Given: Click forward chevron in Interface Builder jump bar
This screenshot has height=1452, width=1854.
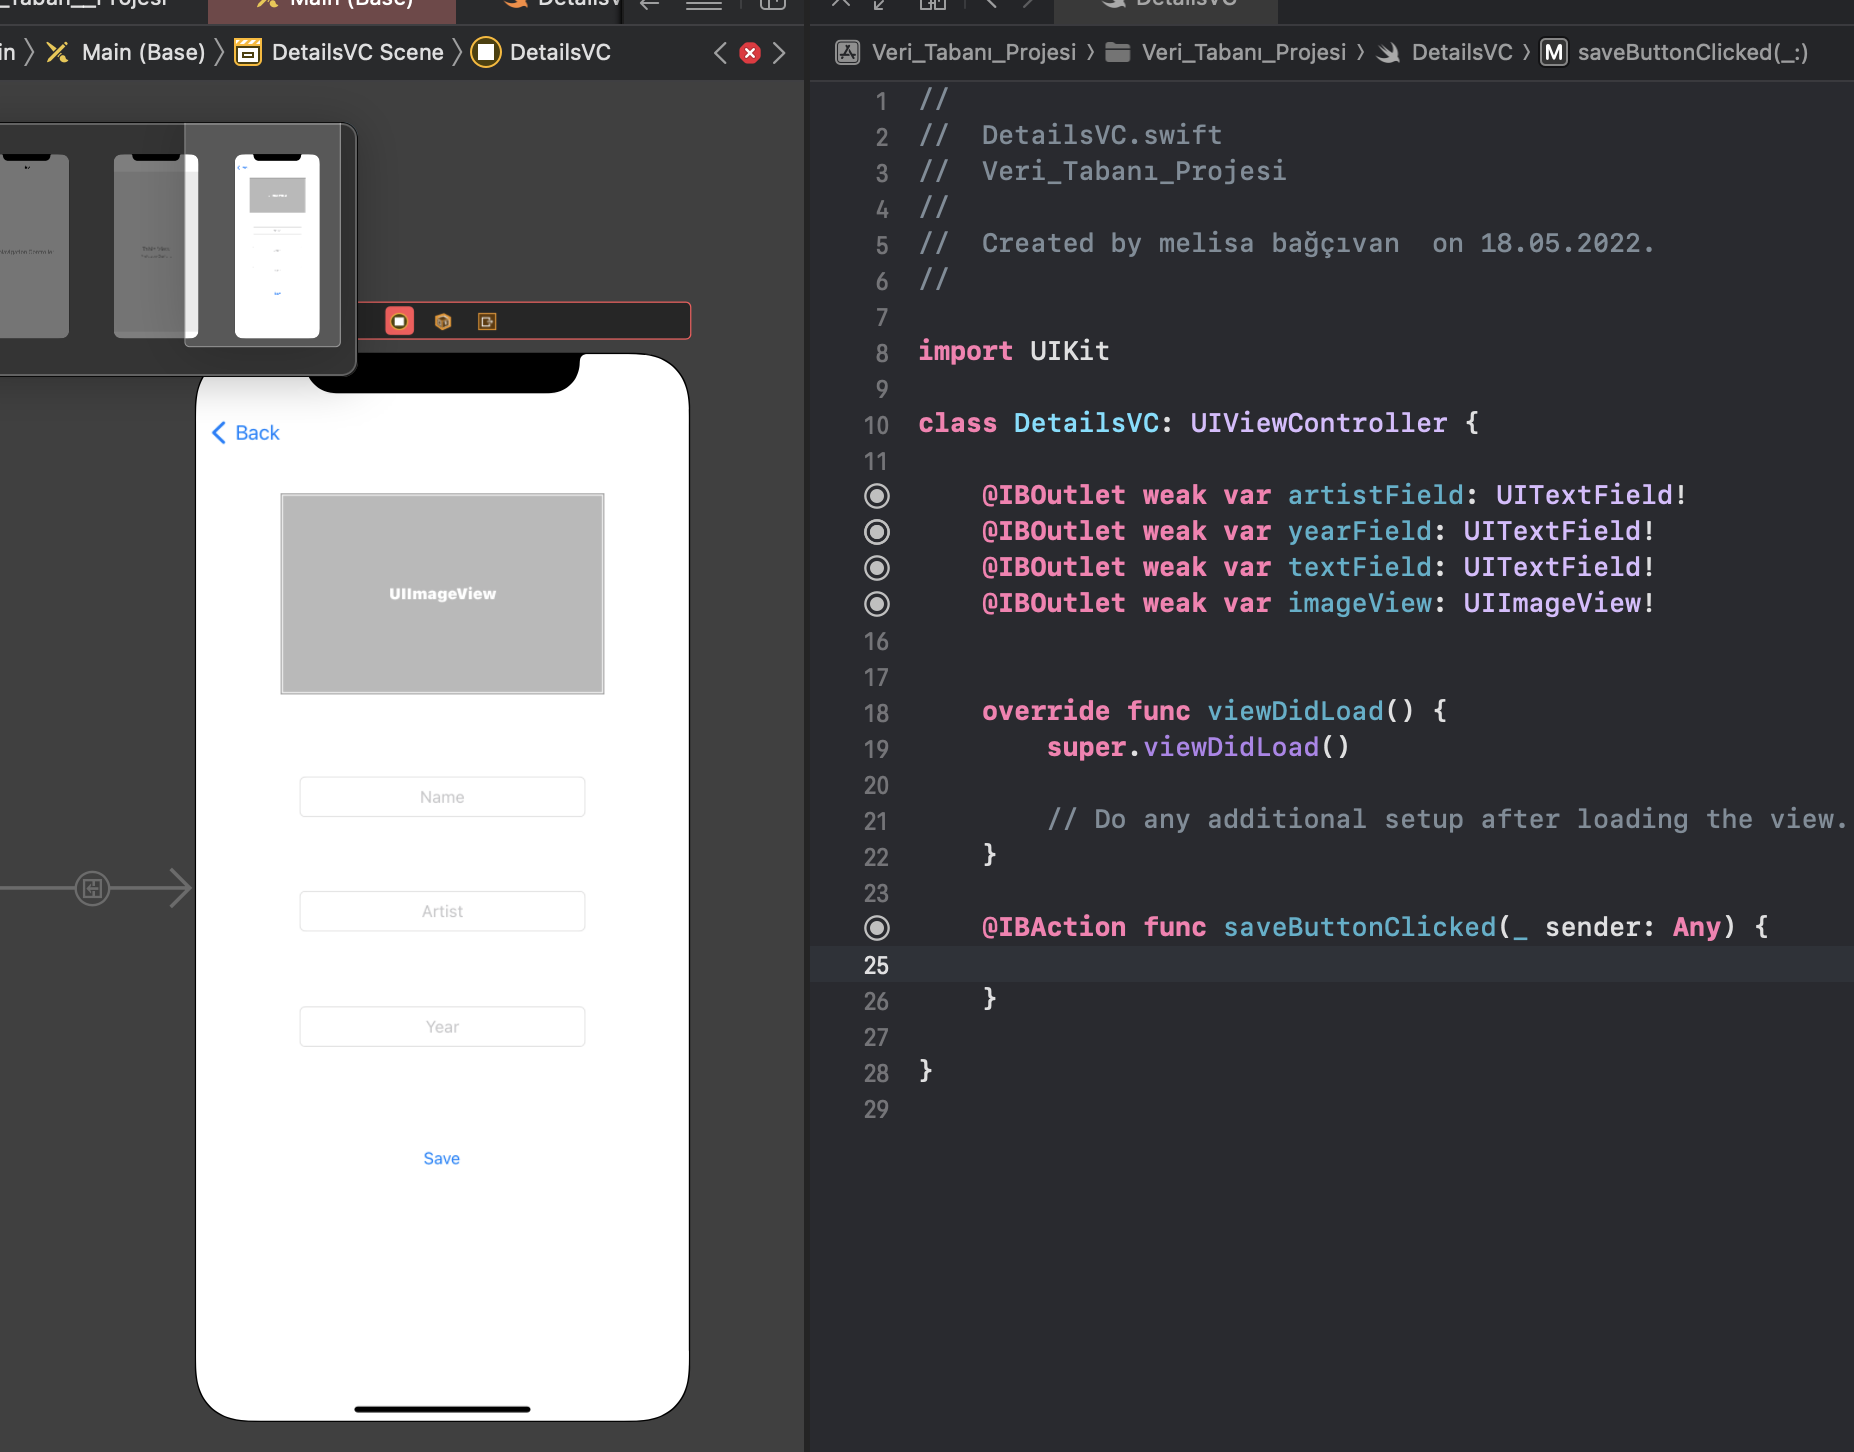Looking at the screenshot, I should (780, 52).
